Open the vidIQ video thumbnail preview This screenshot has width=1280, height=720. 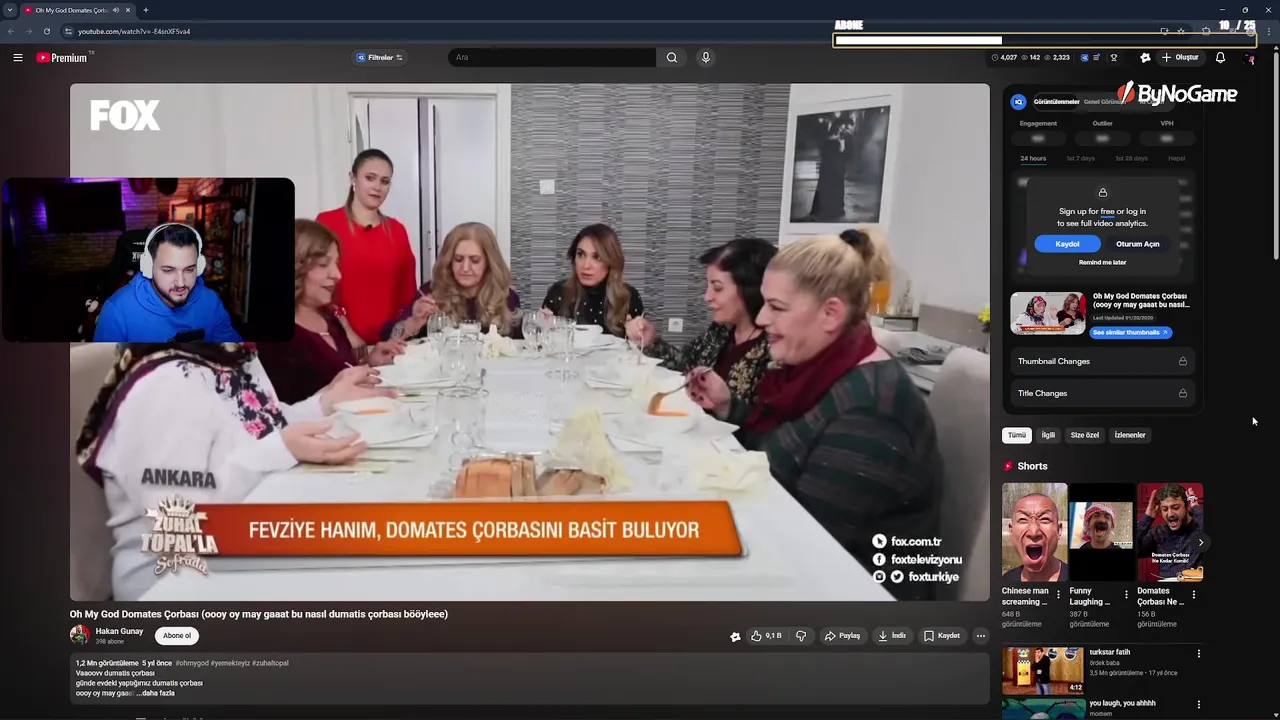point(1048,313)
